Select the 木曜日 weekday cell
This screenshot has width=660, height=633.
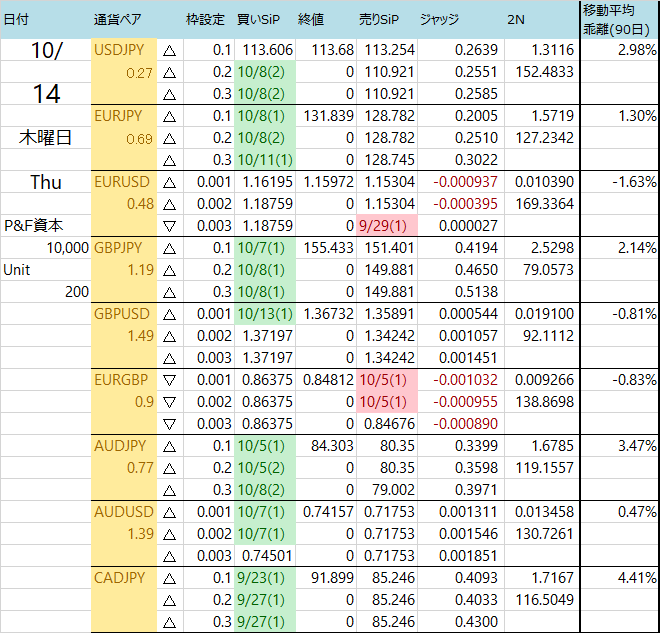[x=45, y=138]
